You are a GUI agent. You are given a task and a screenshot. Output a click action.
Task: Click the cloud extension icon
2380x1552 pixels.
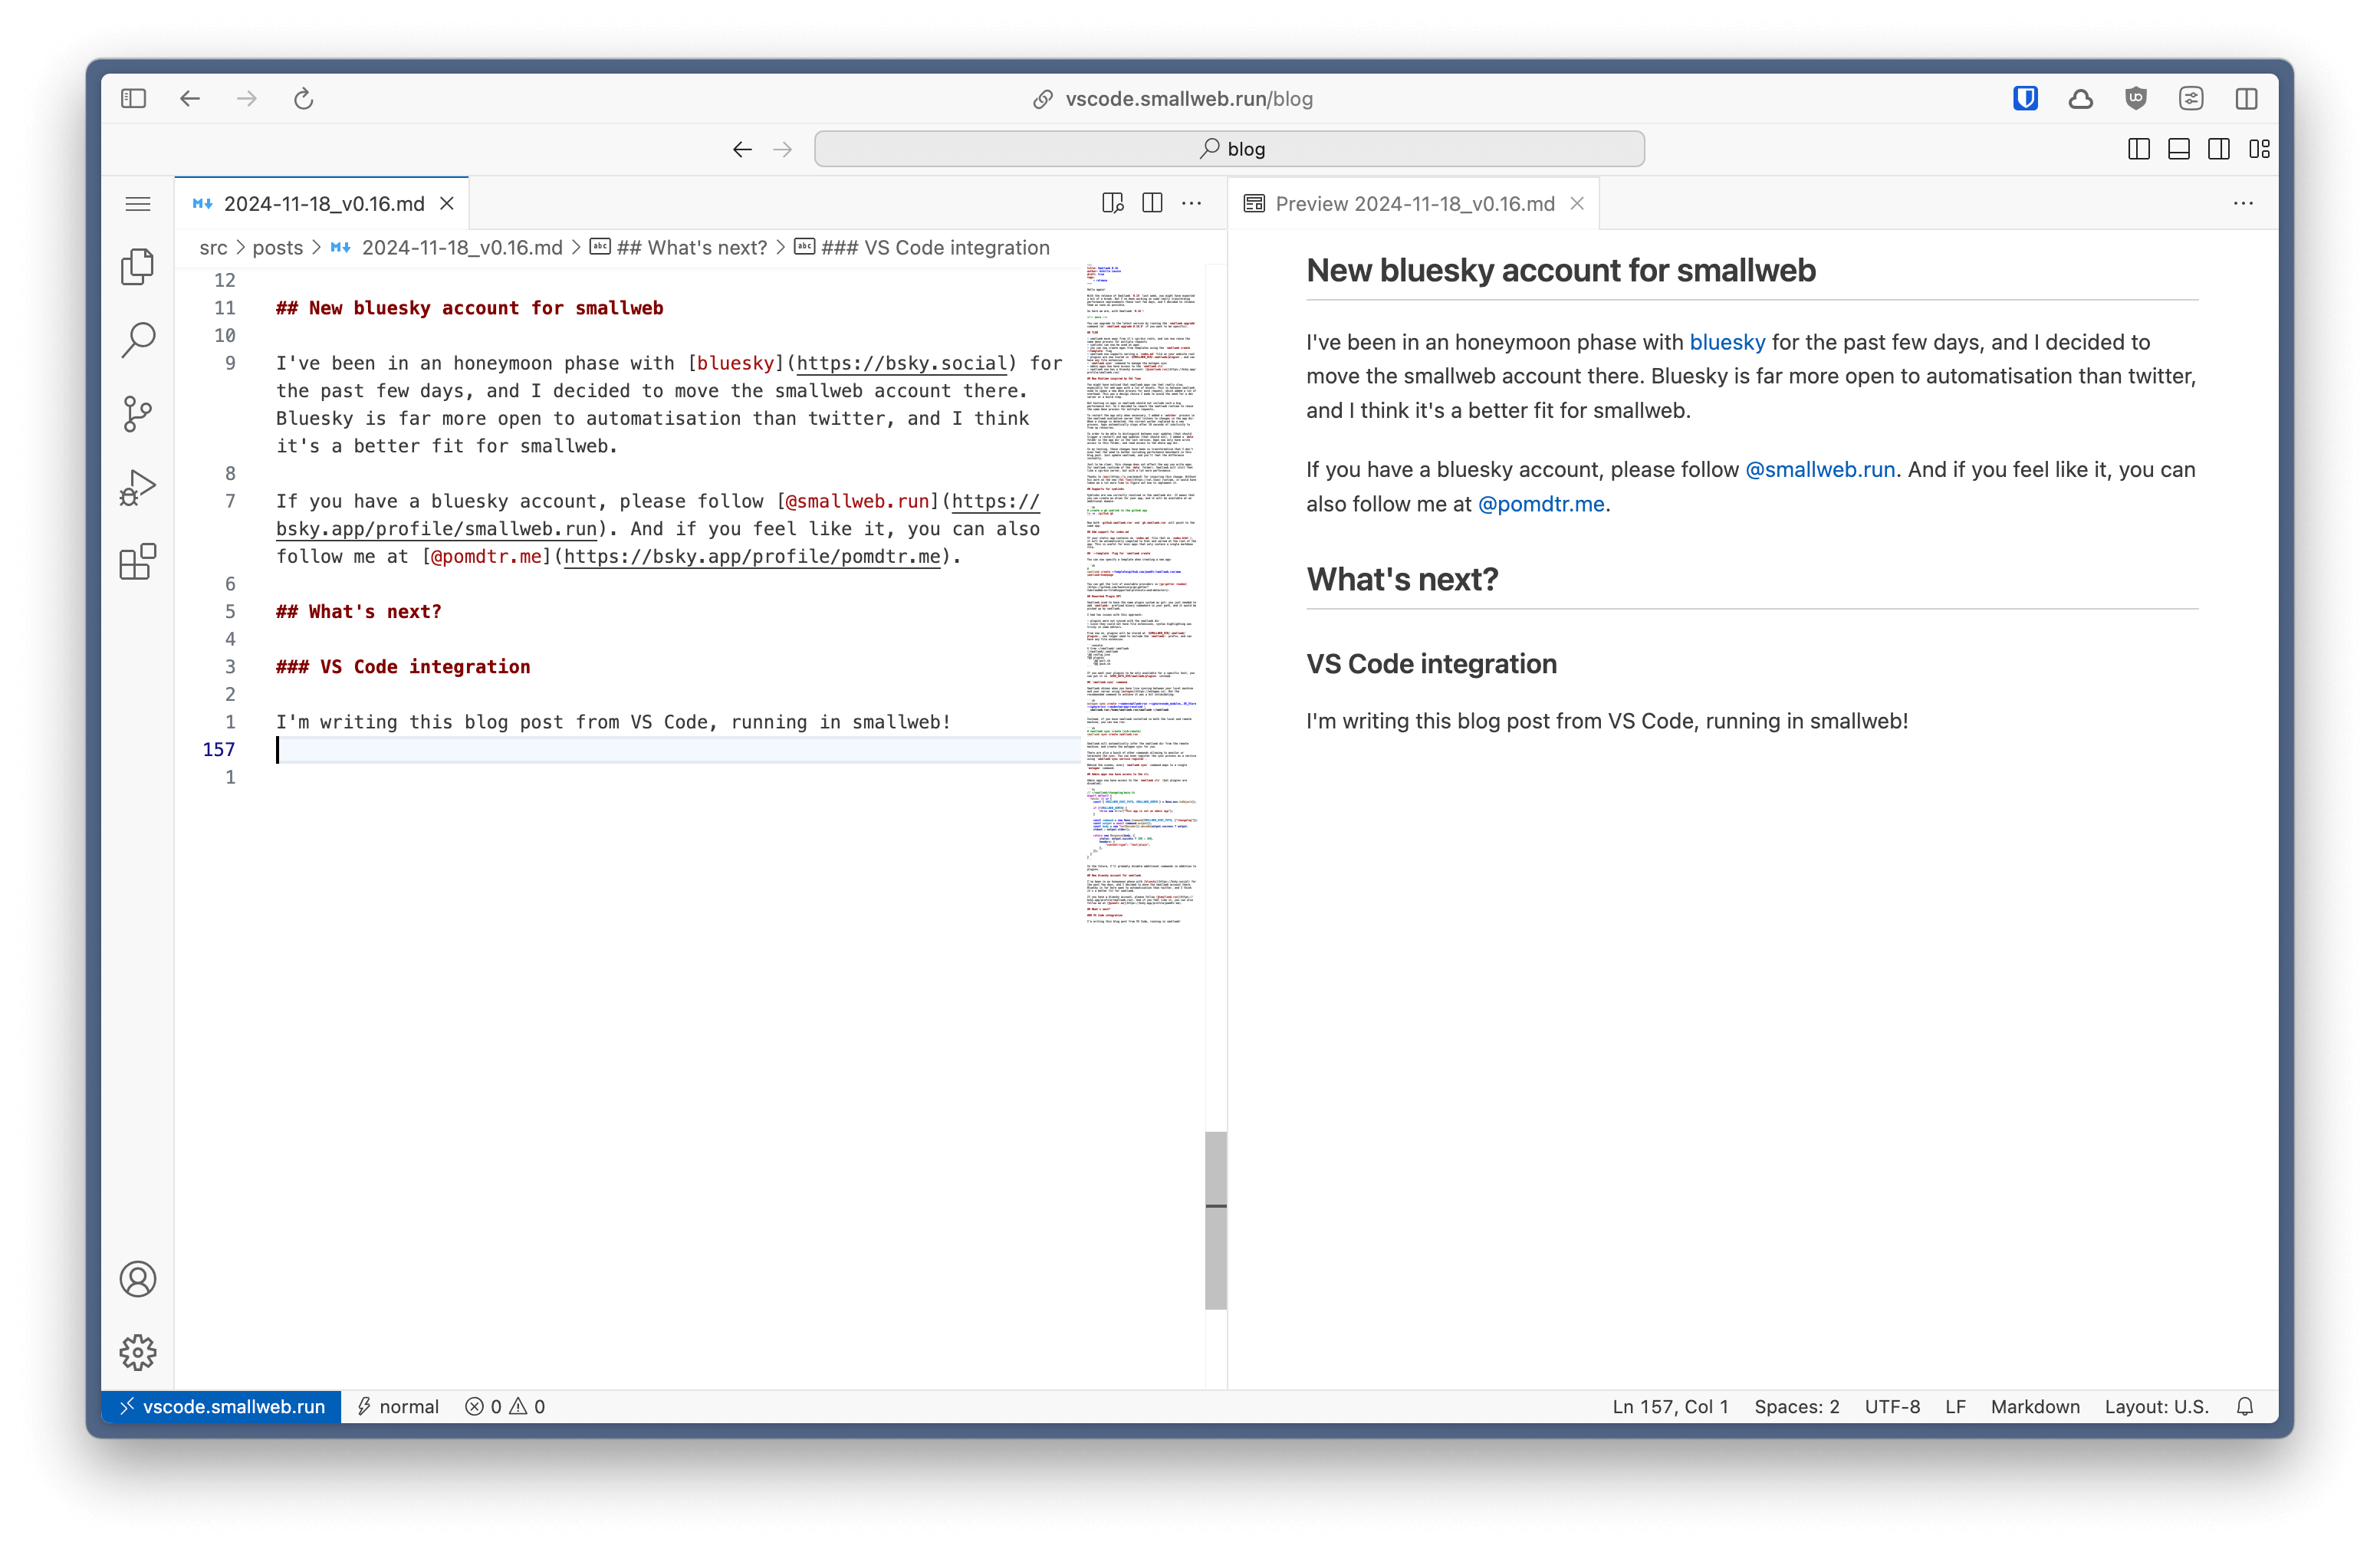coord(2081,98)
